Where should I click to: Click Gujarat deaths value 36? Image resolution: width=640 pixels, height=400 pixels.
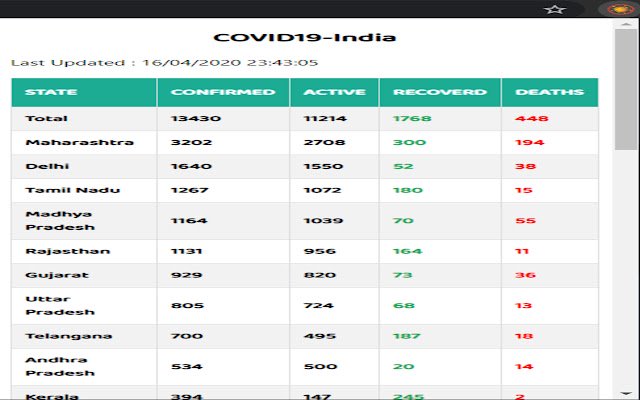[525, 275]
